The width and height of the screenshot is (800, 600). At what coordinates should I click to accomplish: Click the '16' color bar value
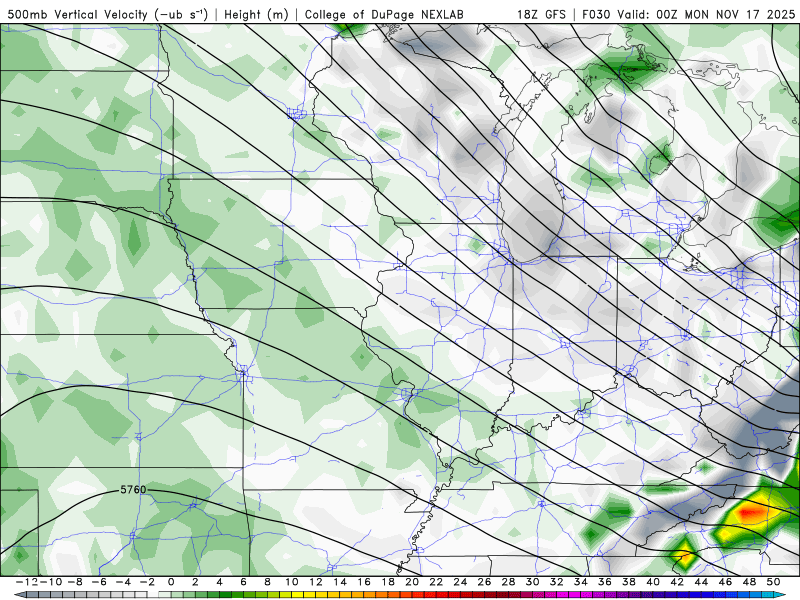[364, 582]
